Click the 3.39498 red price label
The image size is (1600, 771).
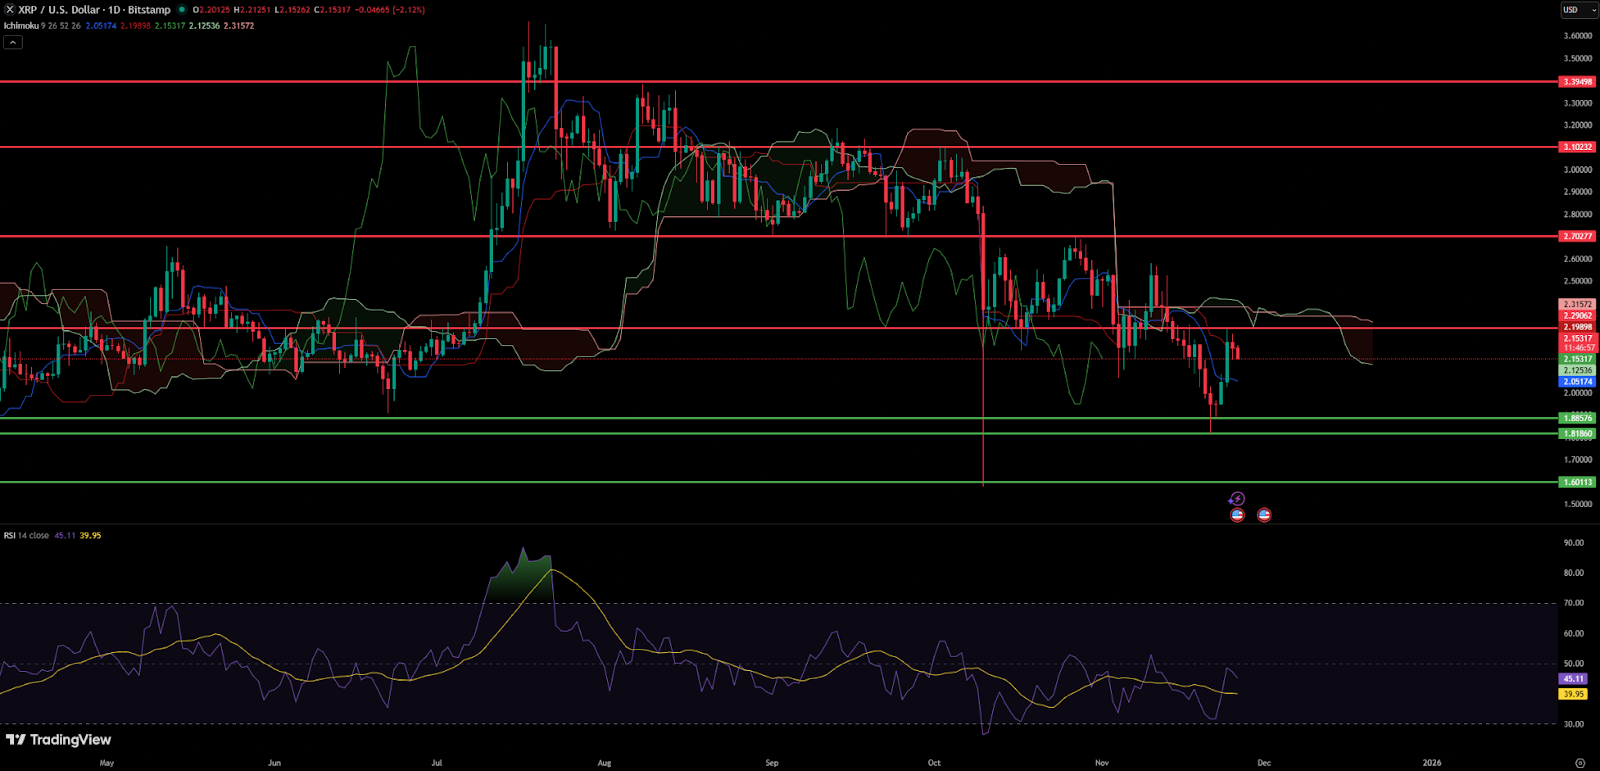coord(1578,82)
